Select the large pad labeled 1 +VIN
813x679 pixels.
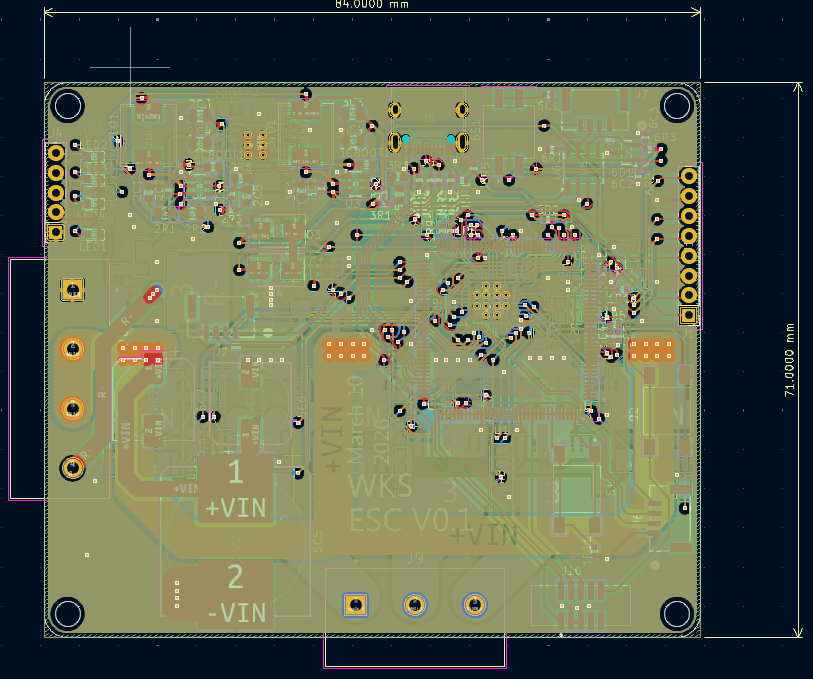[236, 489]
